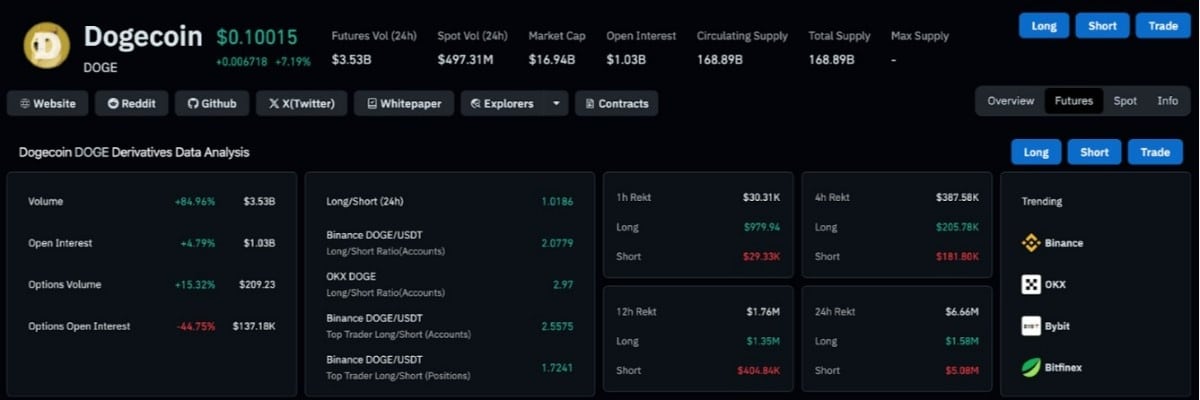Click the Explorers button
The width and height of the screenshot is (1200, 400).
click(502, 103)
